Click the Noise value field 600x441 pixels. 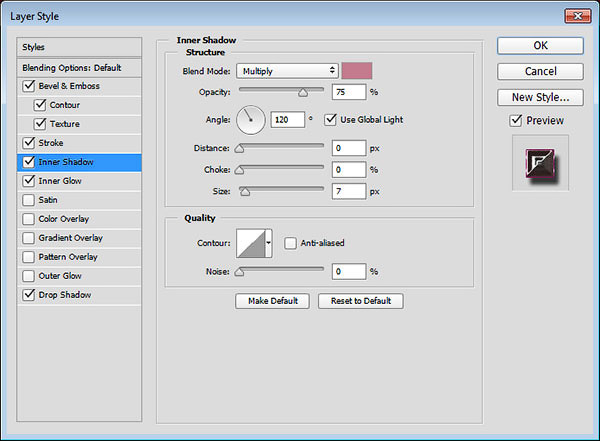point(349,271)
